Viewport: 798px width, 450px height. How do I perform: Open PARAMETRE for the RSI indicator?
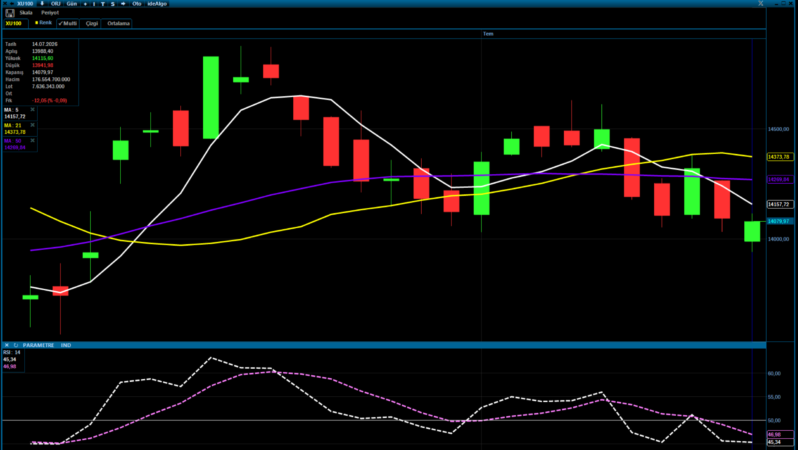[x=38, y=345]
